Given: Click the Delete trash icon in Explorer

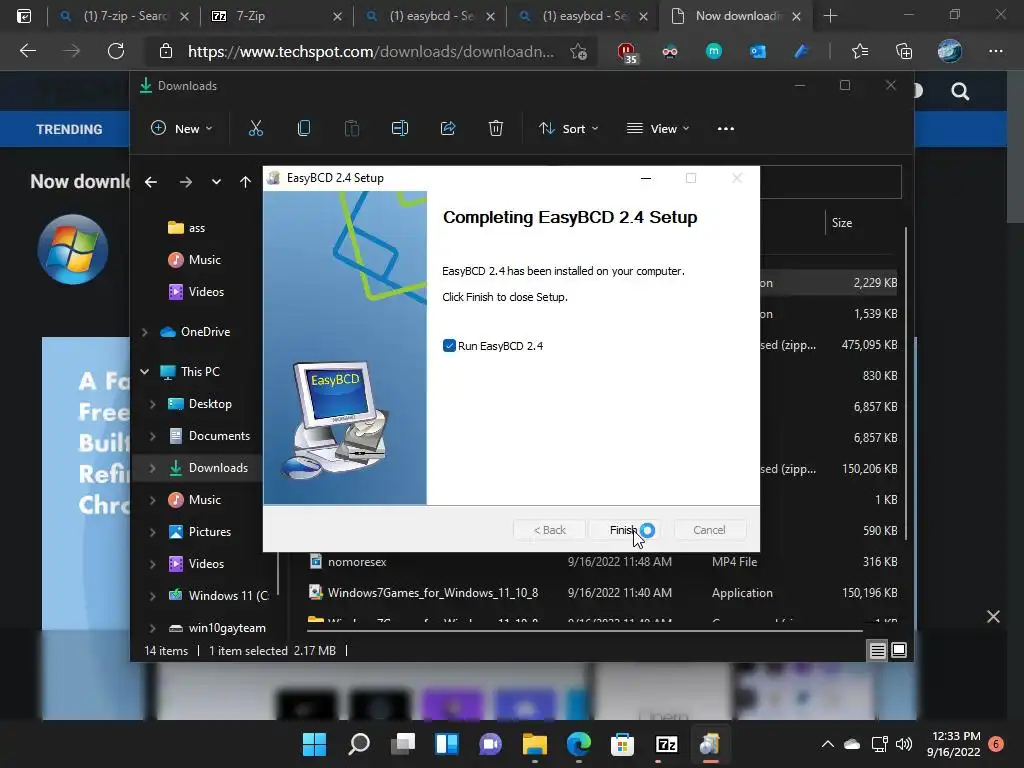Looking at the screenshot, I should click(496, 129).
